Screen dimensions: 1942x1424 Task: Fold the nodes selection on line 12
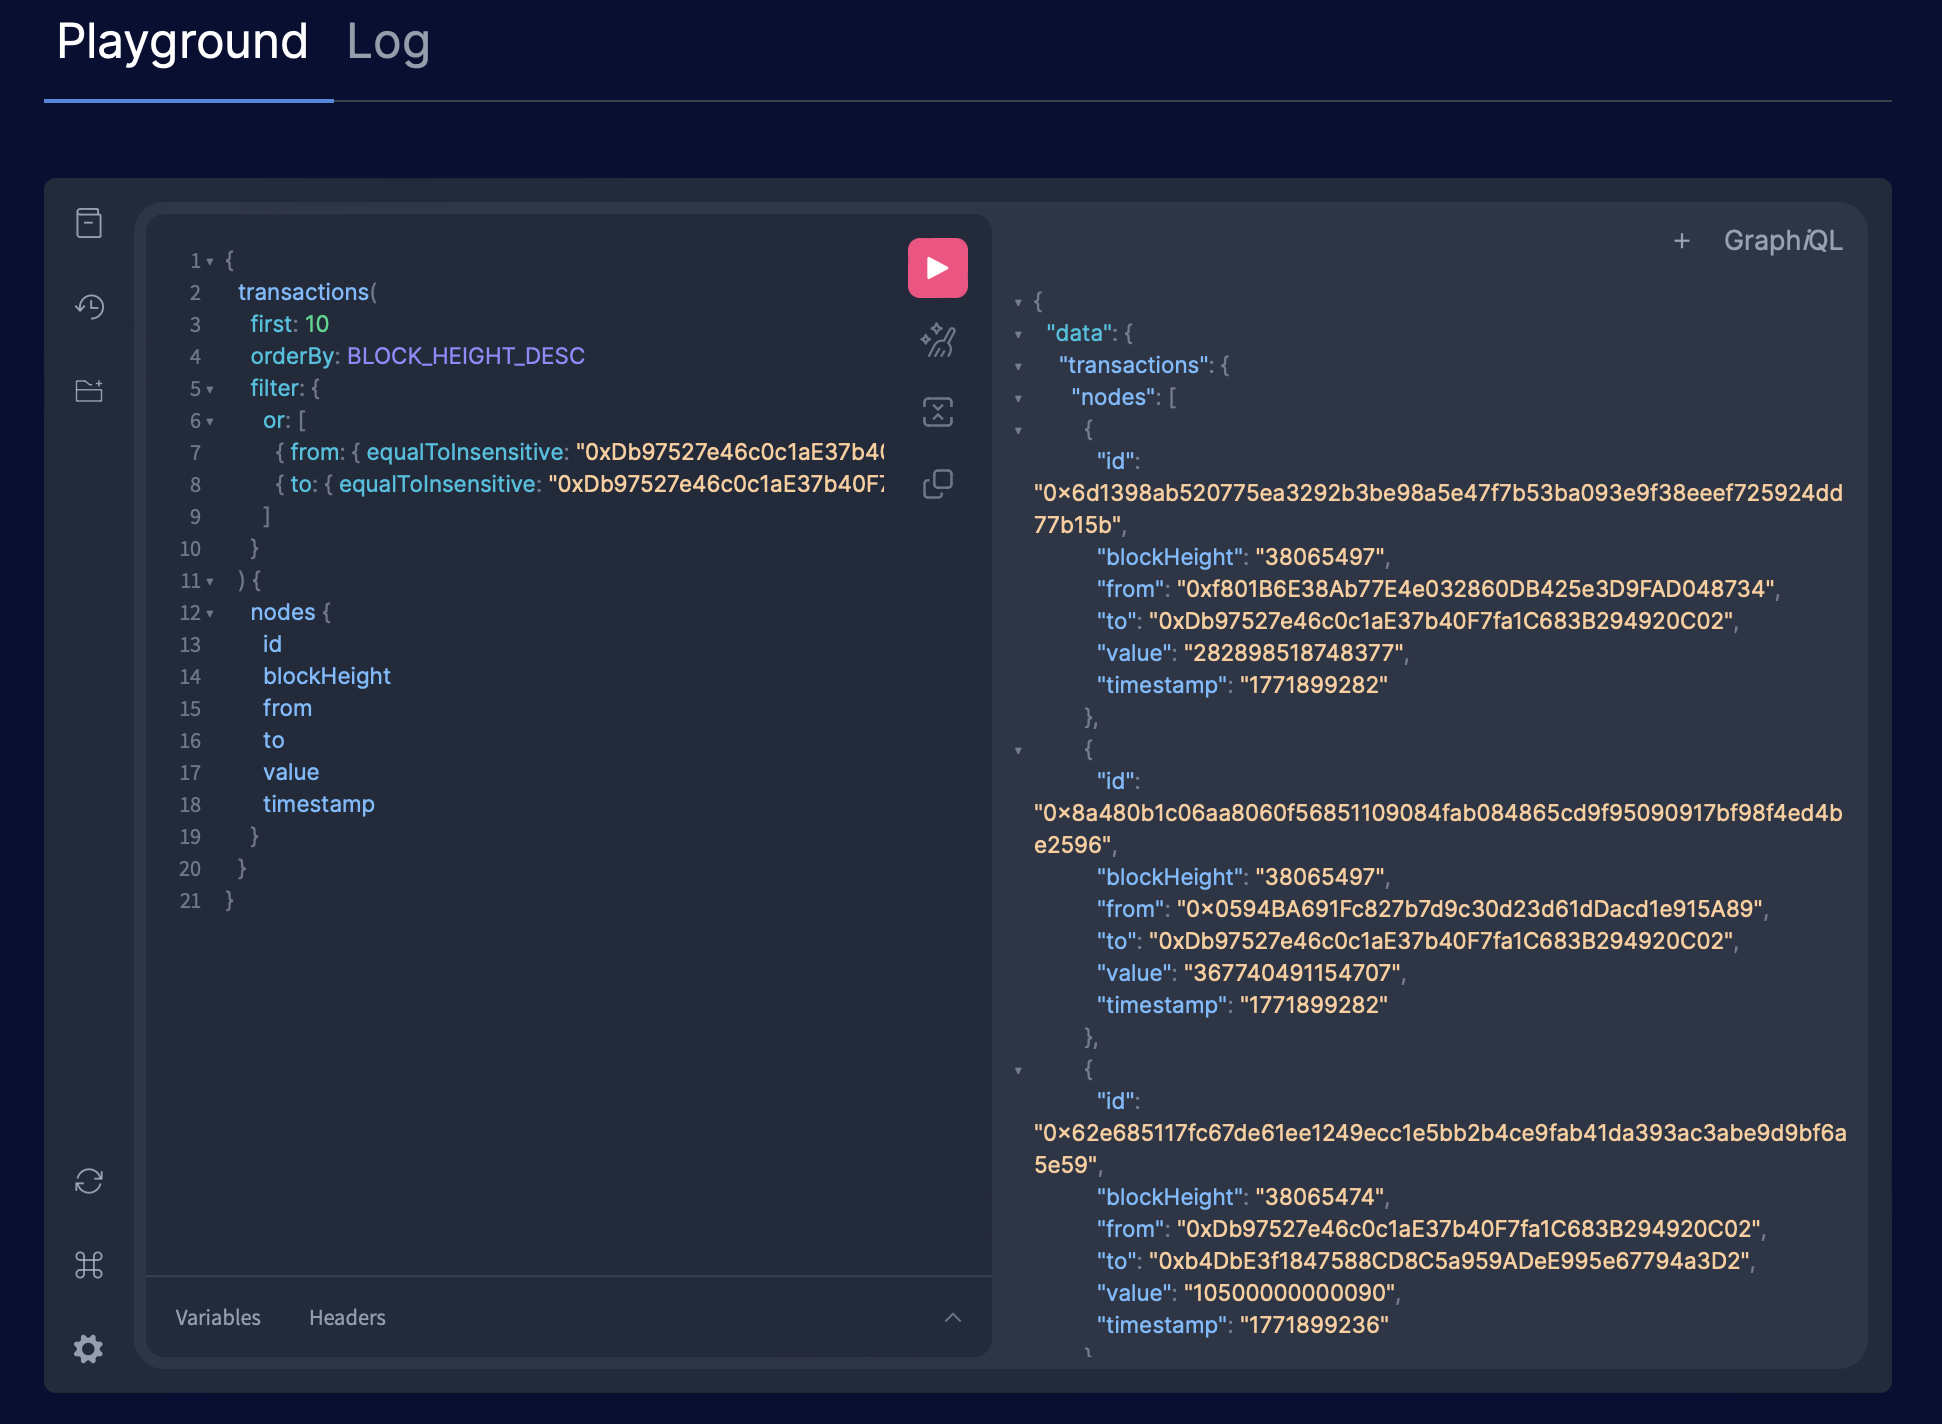coord(210,613)
